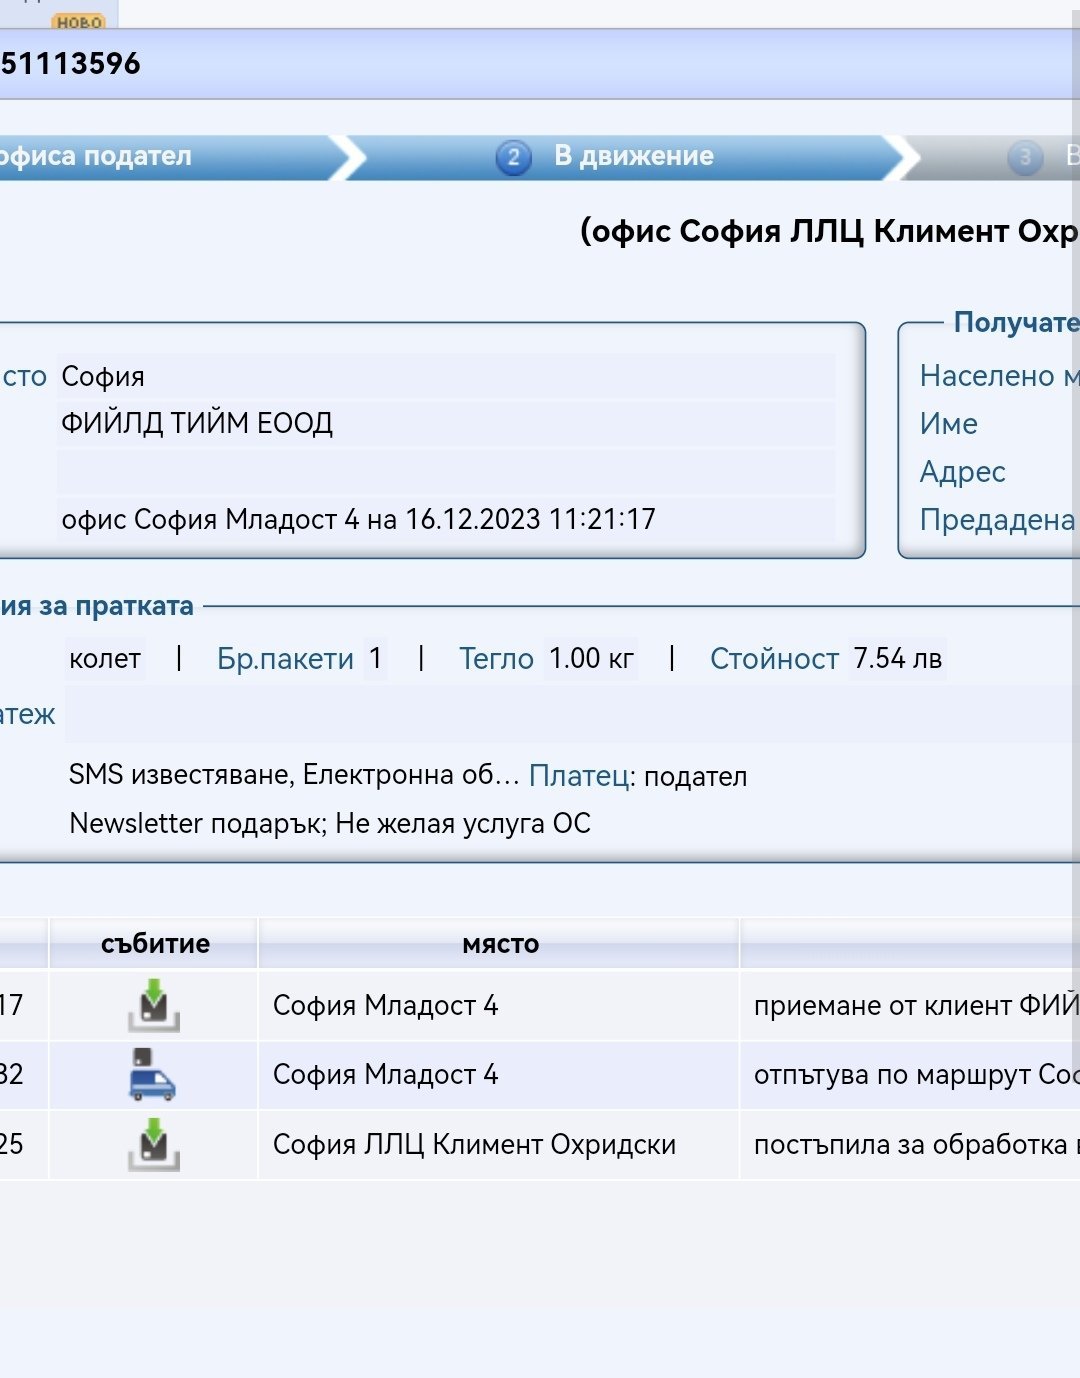Select the 'офиса подател' progress step
This screenshot has width=1080, height=1378.
tap(96, 156)
